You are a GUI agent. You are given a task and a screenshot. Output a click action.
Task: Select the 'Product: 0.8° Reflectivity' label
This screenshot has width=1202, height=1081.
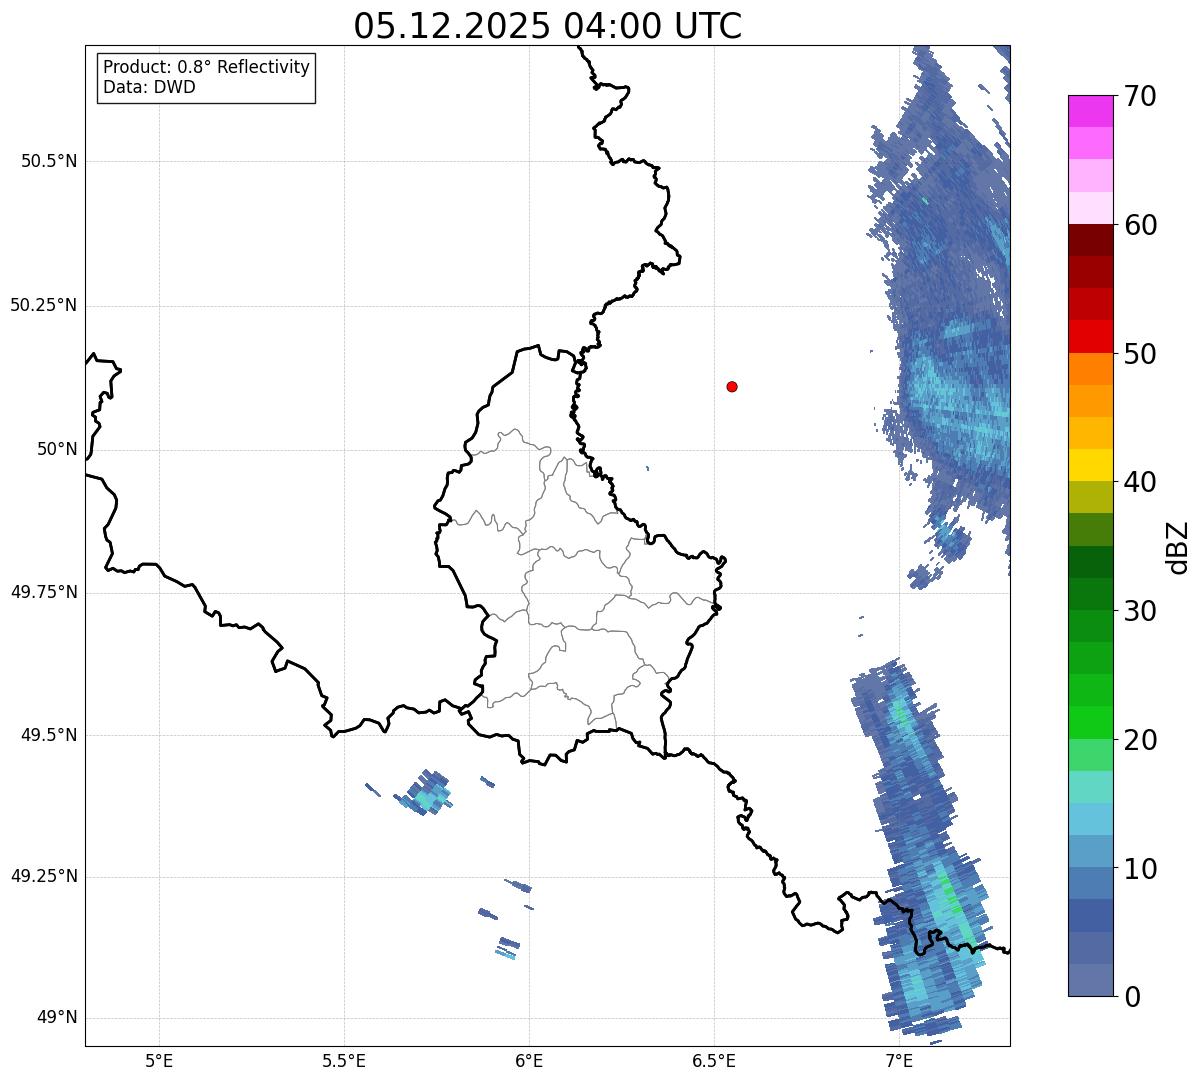(207, 67)
